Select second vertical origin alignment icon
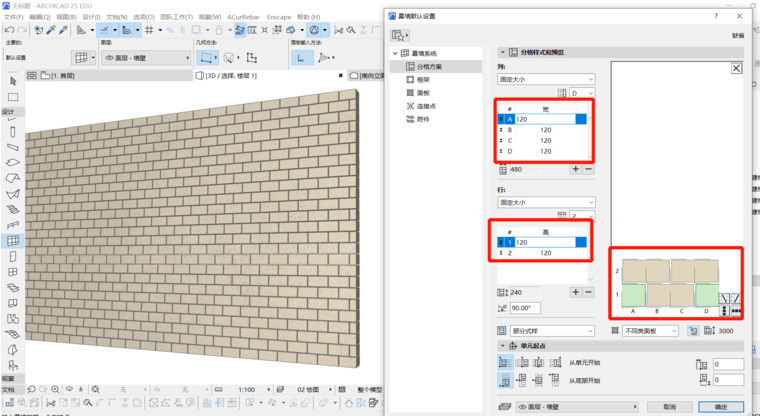Screen dimensions: 760x416 click(522, 380)
